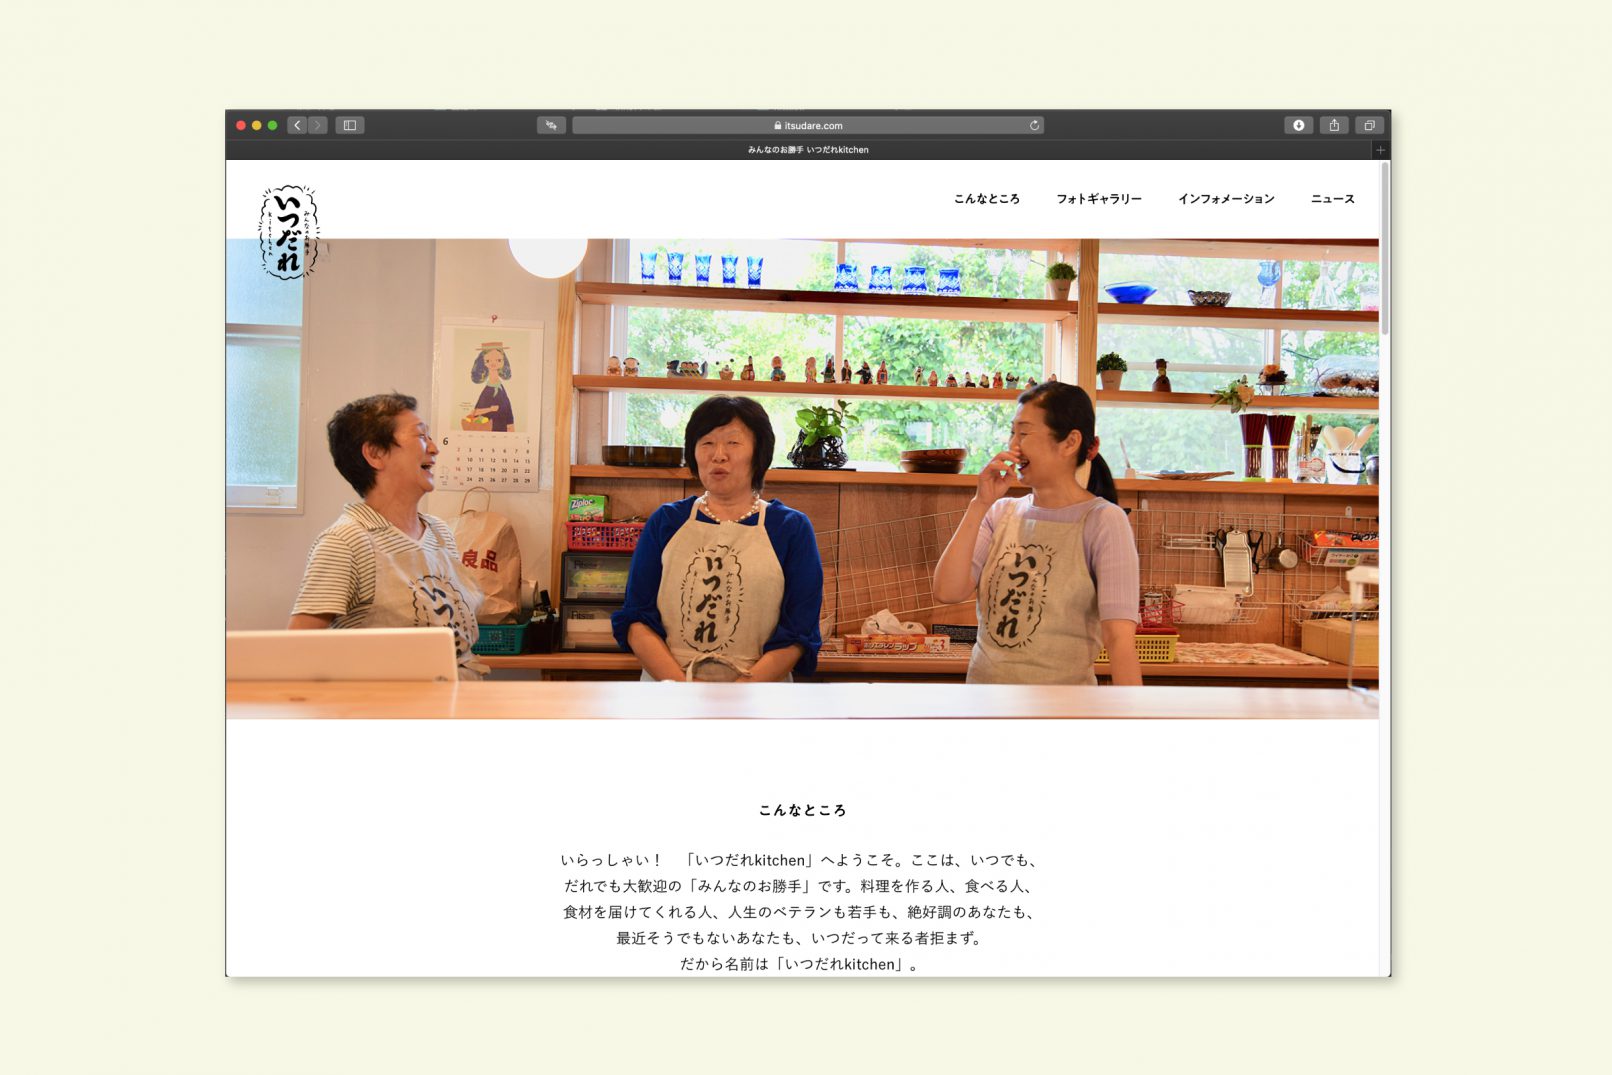Viewport: 1612px width, 1075px height.
Task: Click the hero photo of three women
Action: [x=801, y=478]
